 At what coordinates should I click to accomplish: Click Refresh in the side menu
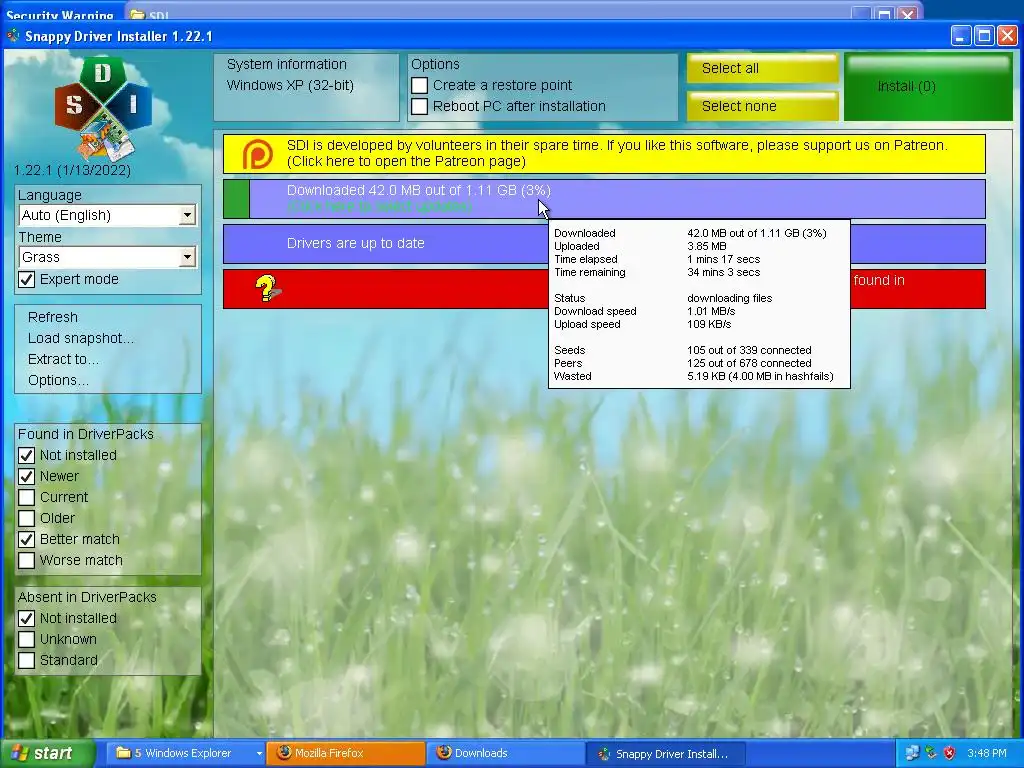53,317
